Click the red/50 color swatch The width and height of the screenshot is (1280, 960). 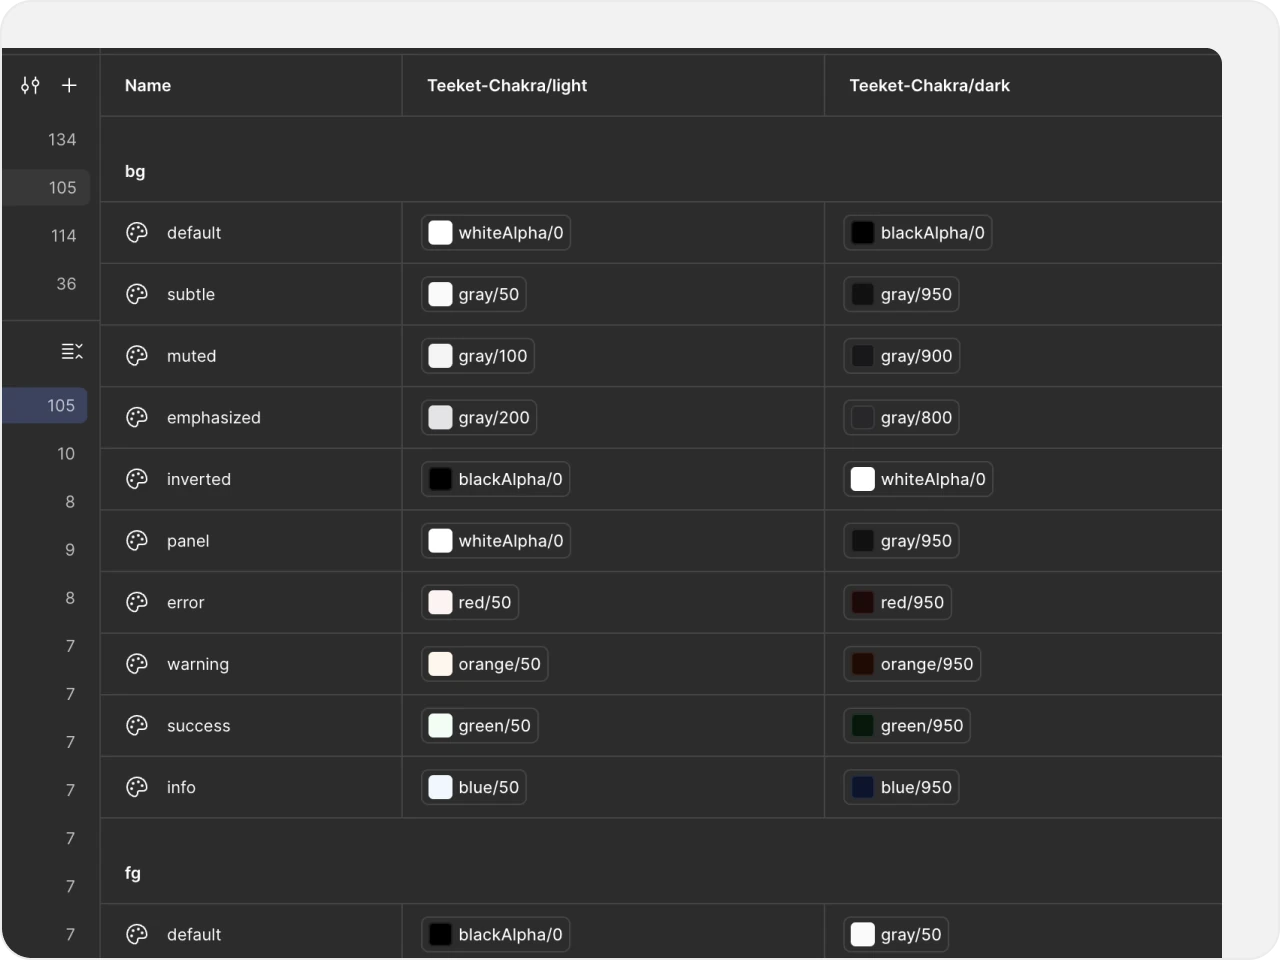tap(440, 602)
